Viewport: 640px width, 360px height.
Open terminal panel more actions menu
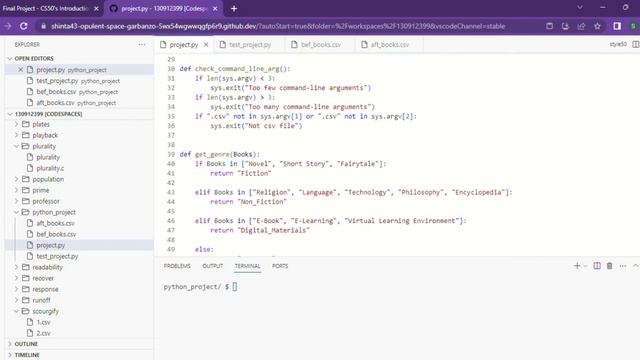[622, 266]
